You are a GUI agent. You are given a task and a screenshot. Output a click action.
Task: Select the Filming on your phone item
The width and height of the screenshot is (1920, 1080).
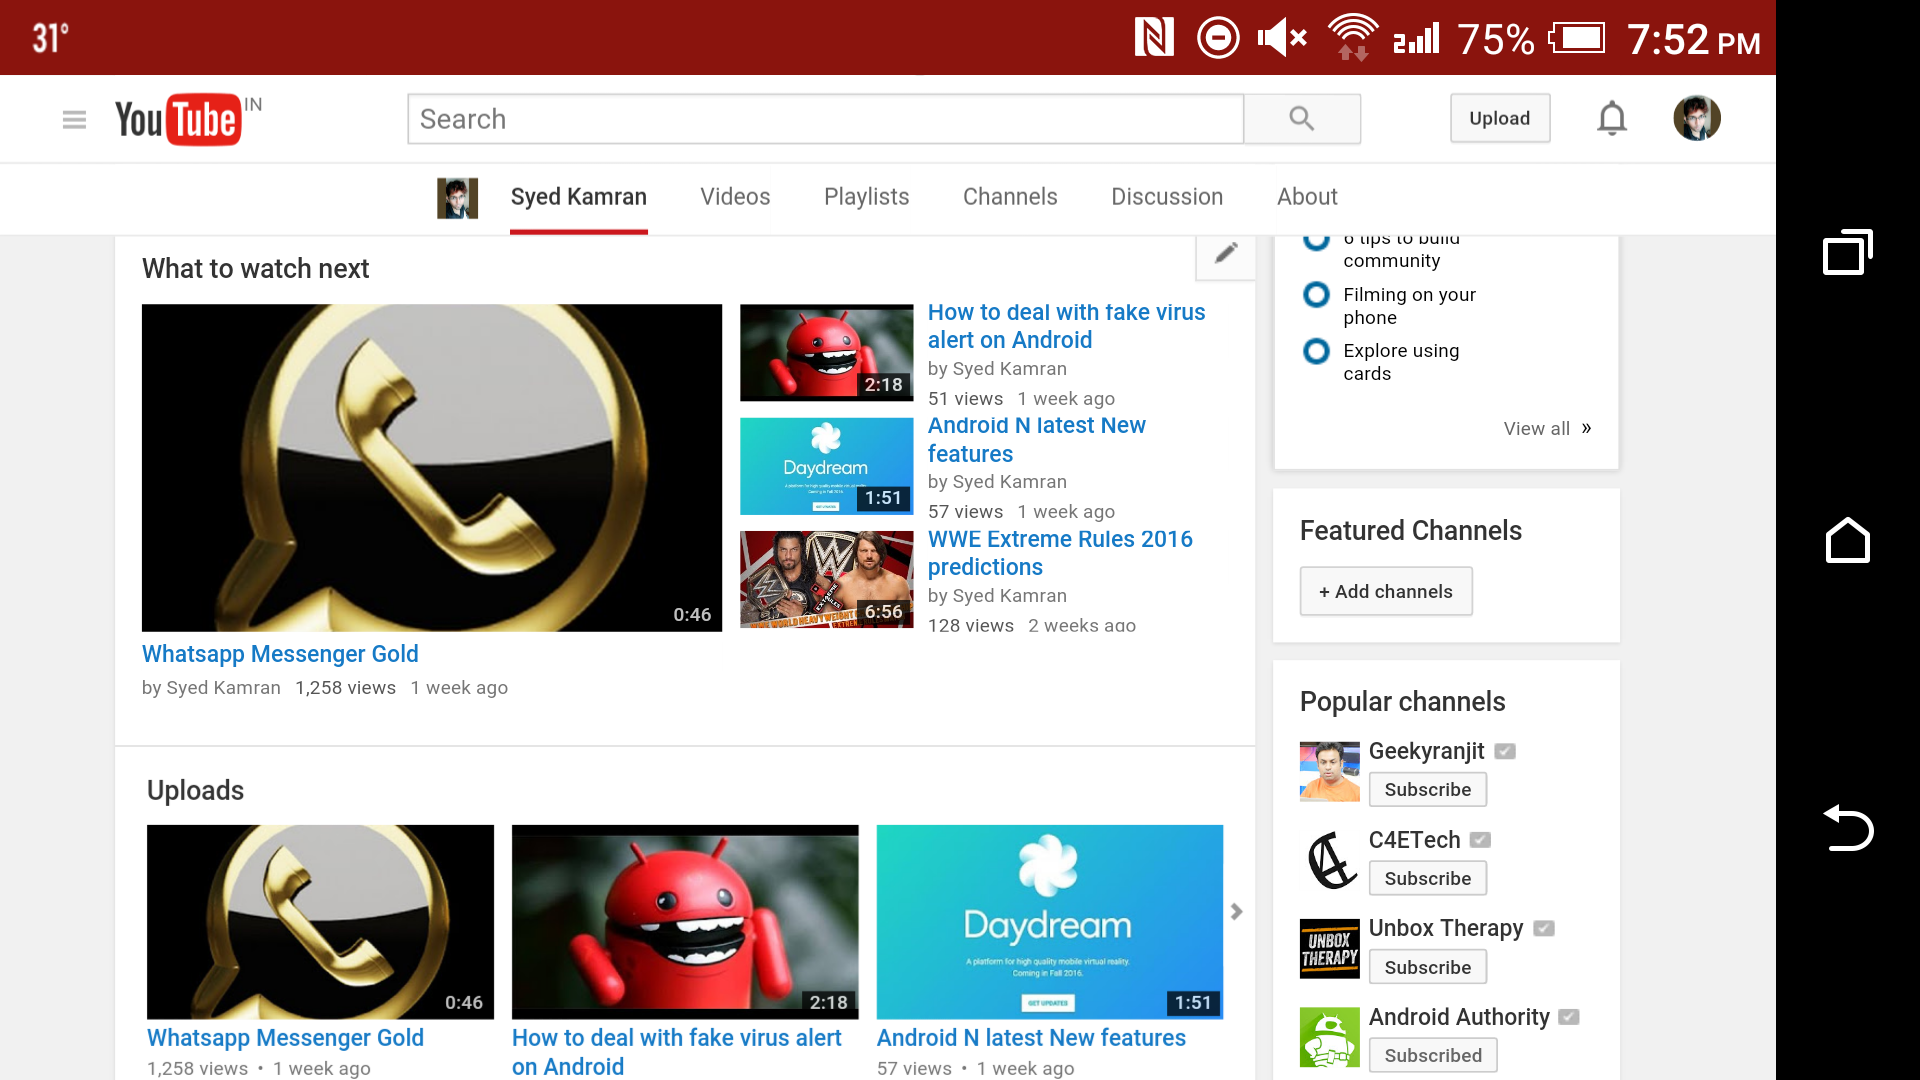tap(1408, 306)
